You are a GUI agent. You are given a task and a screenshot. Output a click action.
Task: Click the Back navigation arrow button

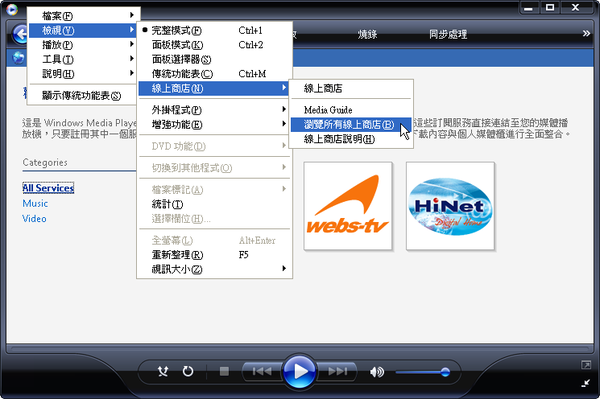coord(20,34)
